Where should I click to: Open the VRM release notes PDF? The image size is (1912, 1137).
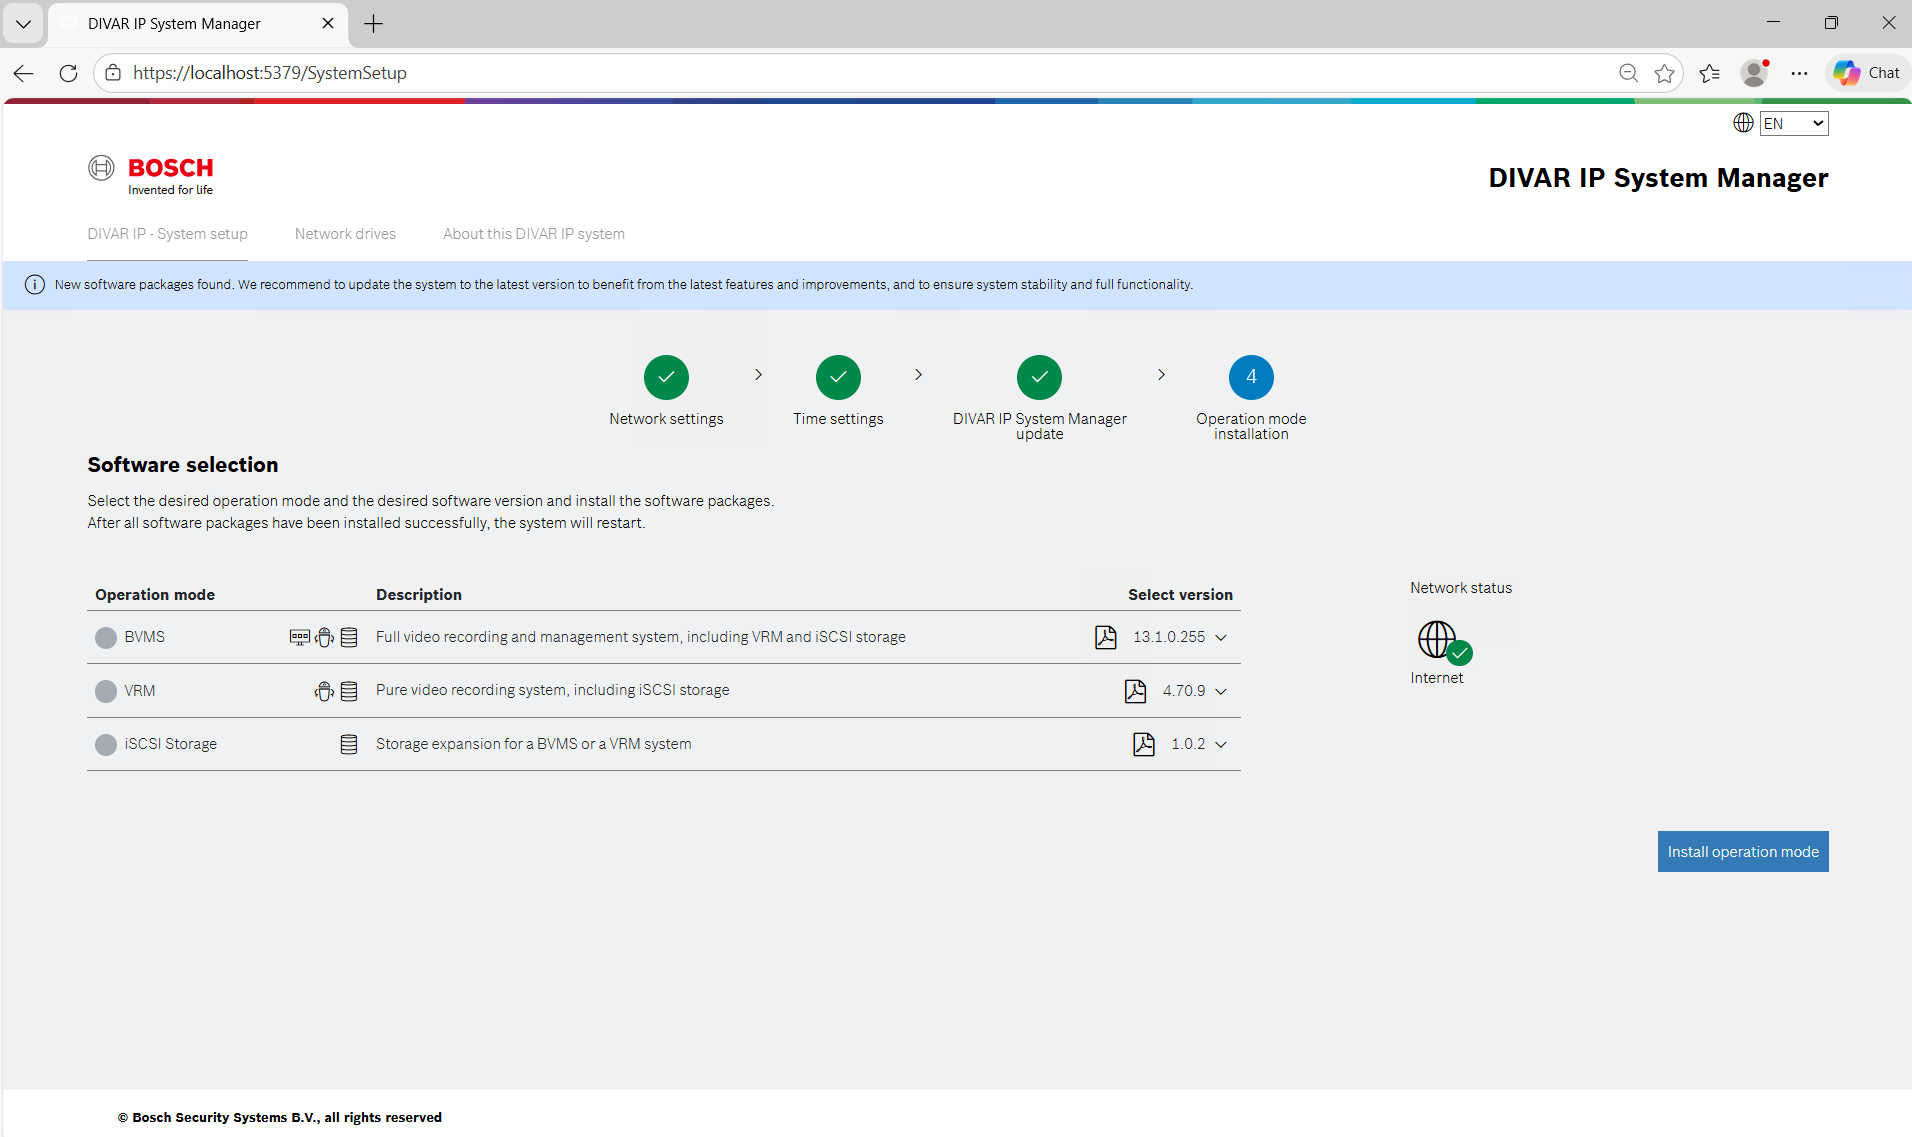pos(1134,690)
